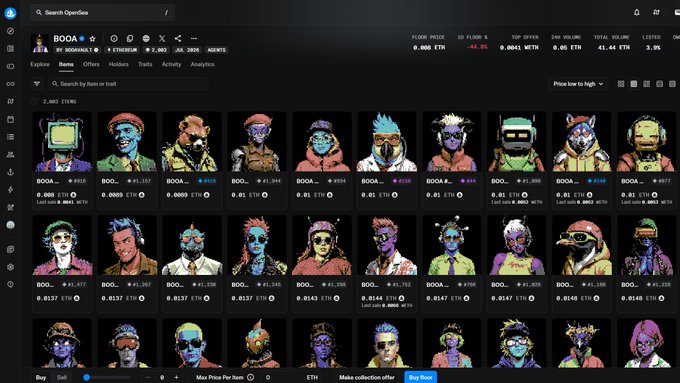Image resolution: width=680 pixels, height=383 pixels.
Task: Click the AGENTS category badge
Action: click(216, 50)
